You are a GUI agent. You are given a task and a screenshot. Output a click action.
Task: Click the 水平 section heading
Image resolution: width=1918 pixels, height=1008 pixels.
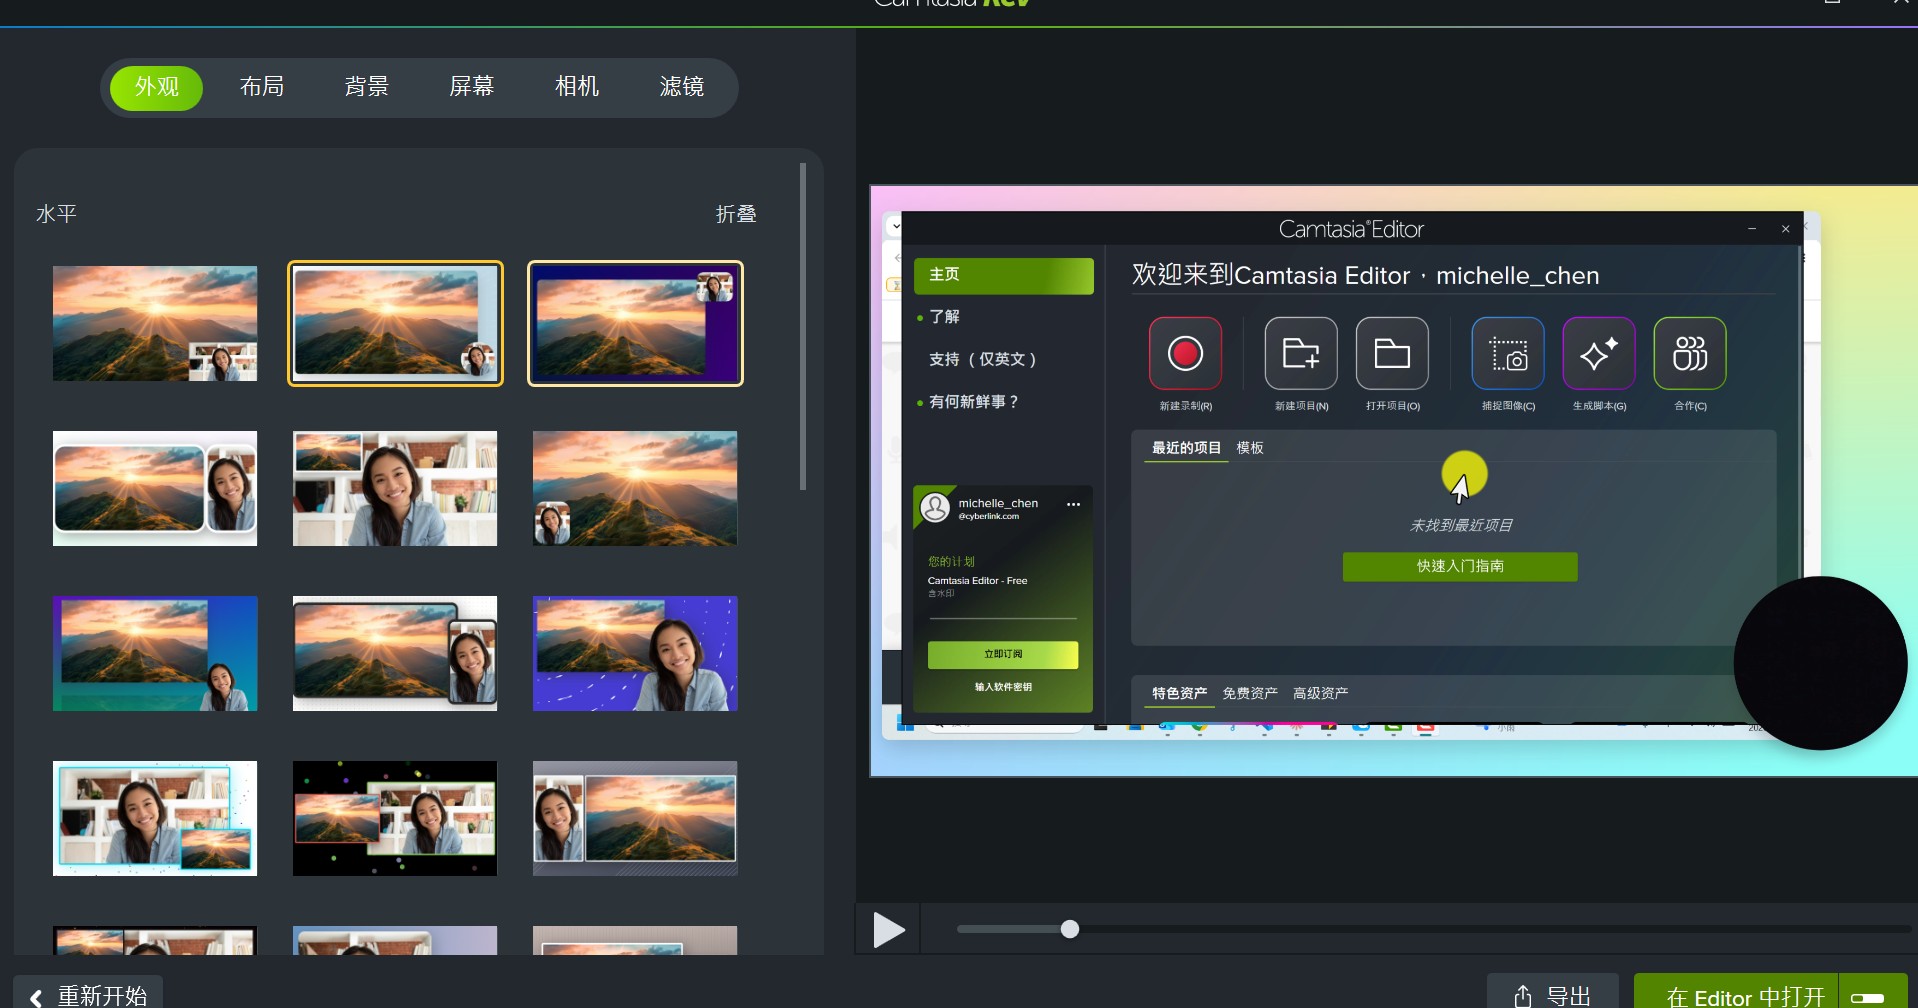pos(57,214)
